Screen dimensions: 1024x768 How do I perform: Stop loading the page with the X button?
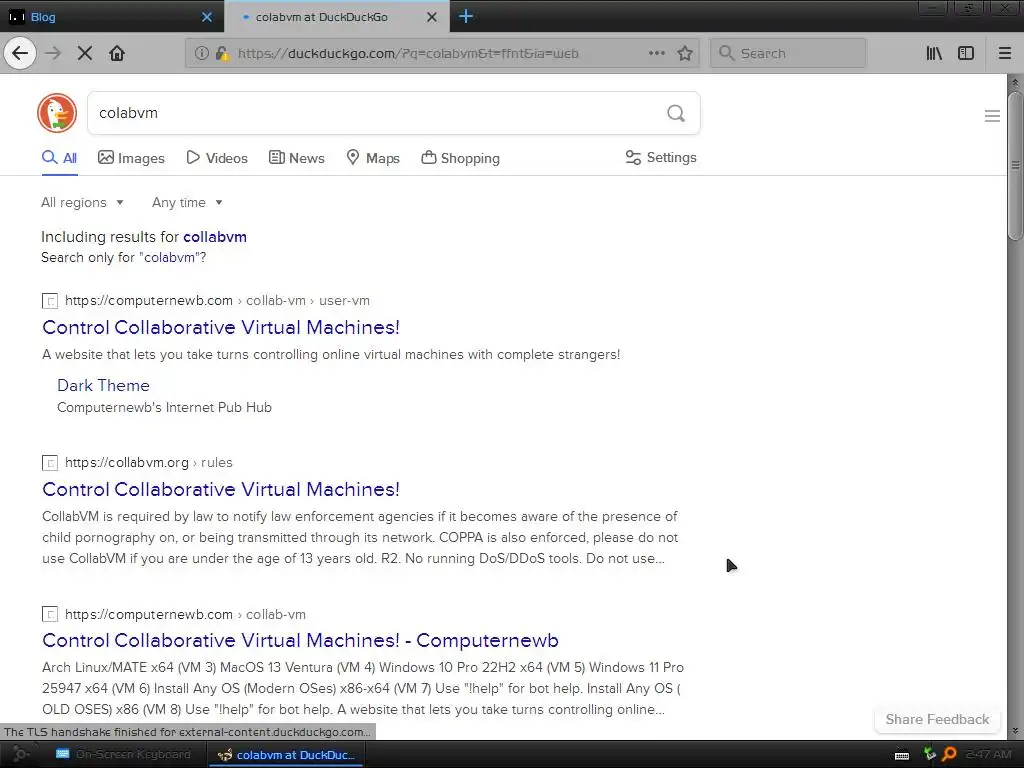[84, 53]
